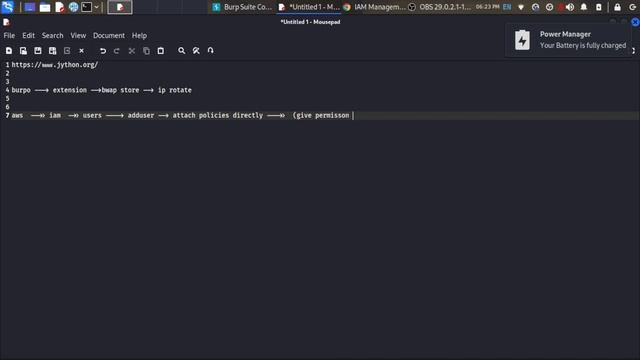
Task: Click the Reload document toolbar icon
Action: click(x=67, y=51)
